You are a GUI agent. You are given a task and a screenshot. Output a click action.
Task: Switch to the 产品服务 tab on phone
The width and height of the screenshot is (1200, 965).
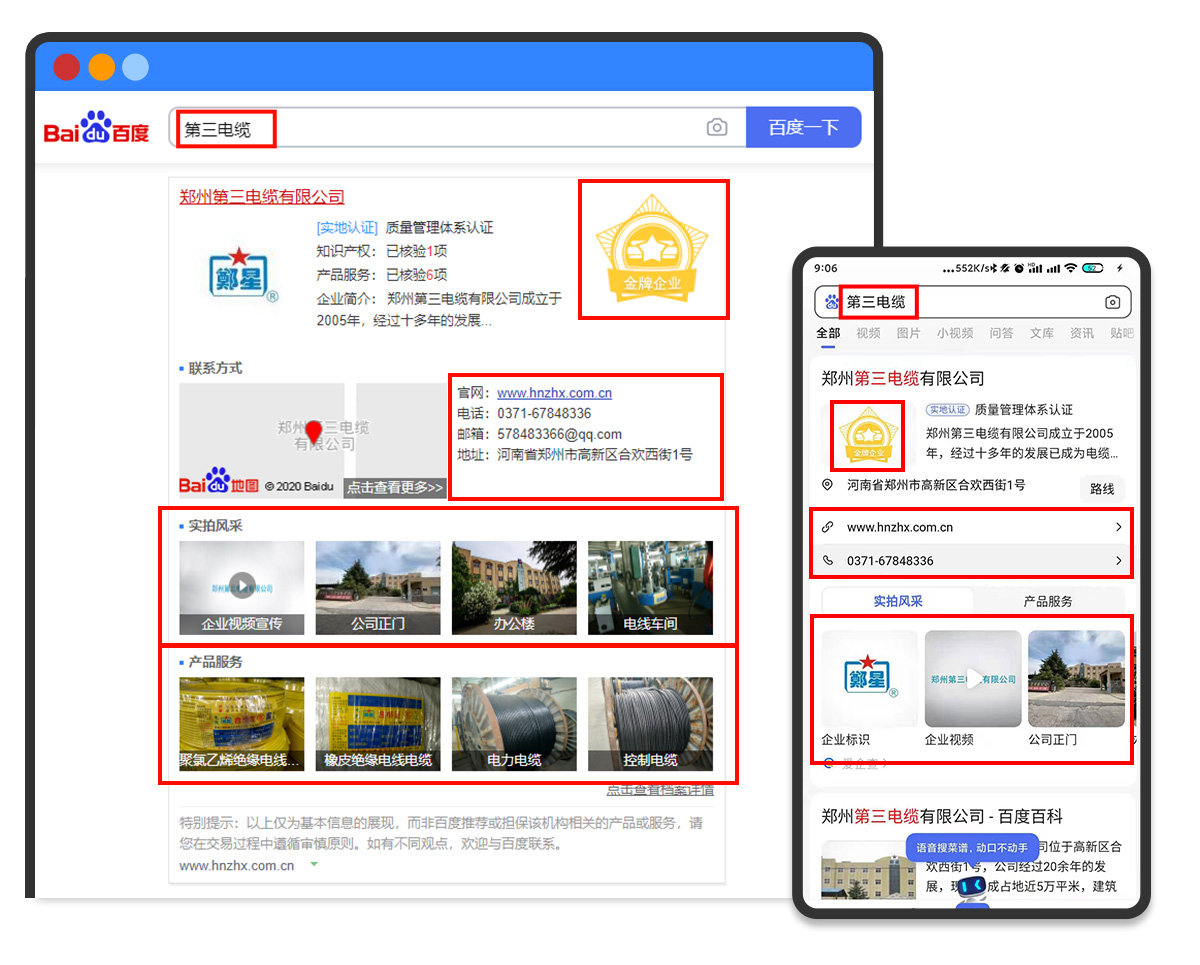tap(1048, 601)
